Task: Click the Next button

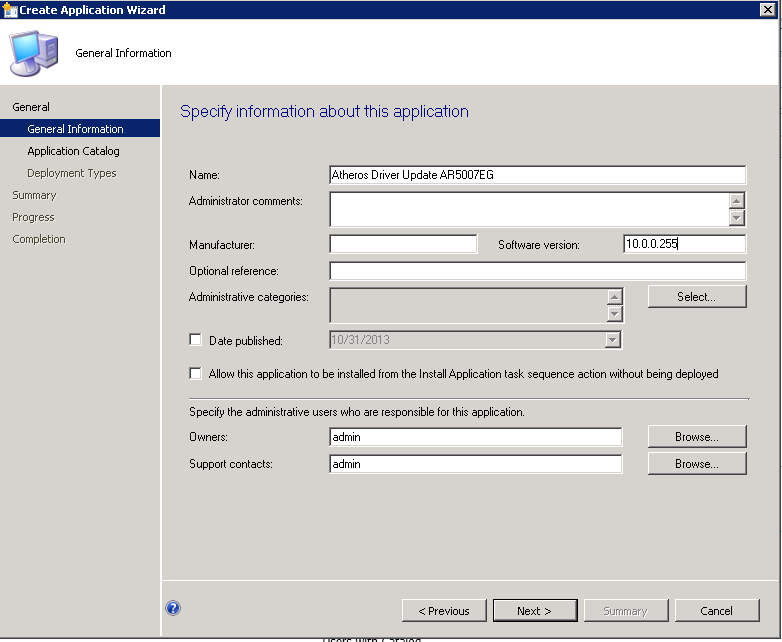Action: [534, 611]
